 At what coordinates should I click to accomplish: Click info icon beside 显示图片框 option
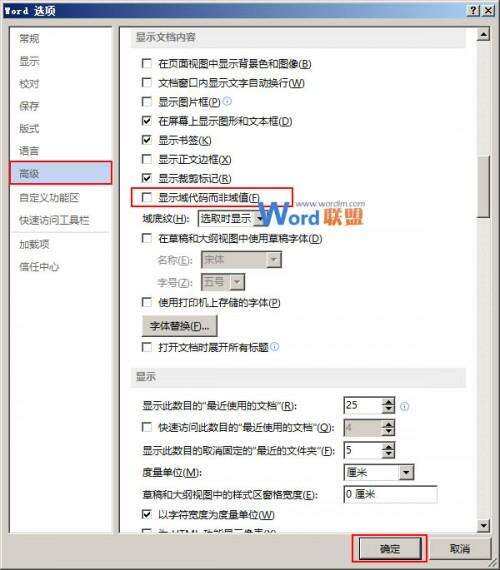227,101
